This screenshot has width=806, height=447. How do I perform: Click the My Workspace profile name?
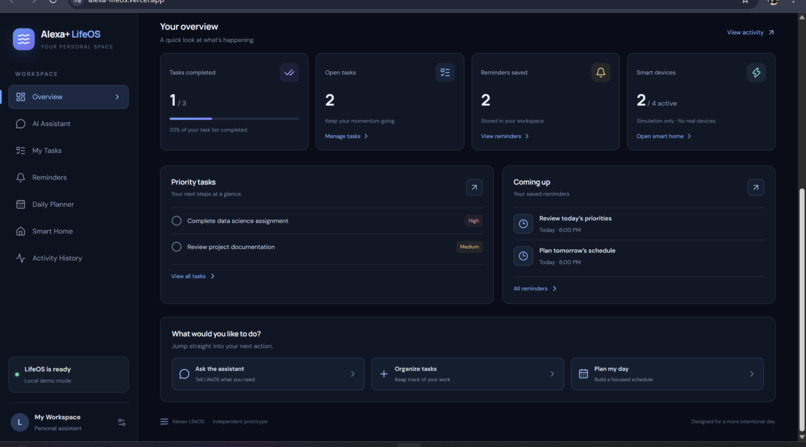(x=58, y=417)
